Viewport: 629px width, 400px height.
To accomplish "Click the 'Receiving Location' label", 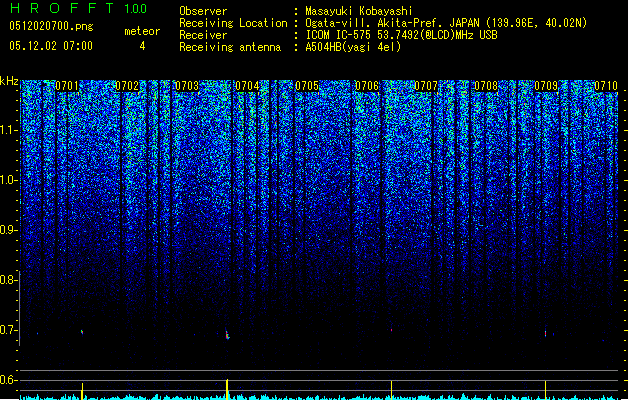I will (233, 23).
